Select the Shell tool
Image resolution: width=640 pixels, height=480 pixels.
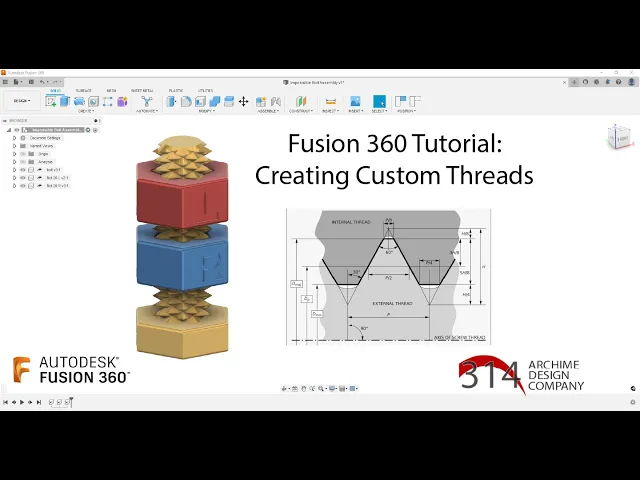(200, 101)
